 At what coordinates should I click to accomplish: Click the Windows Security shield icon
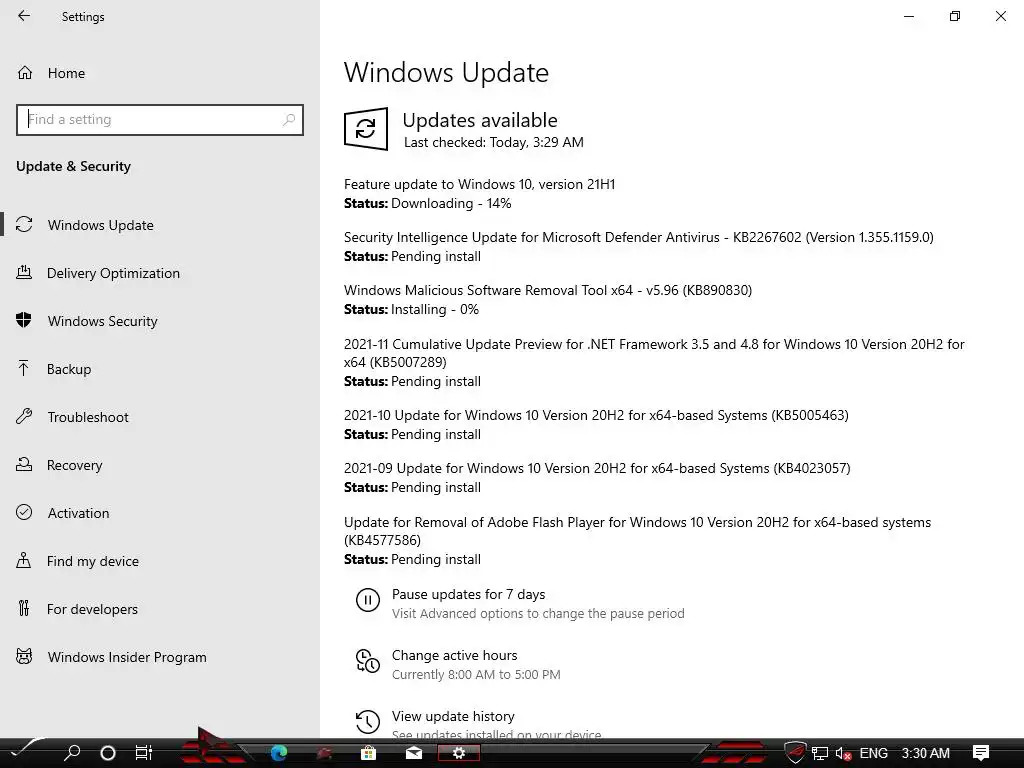24,320
